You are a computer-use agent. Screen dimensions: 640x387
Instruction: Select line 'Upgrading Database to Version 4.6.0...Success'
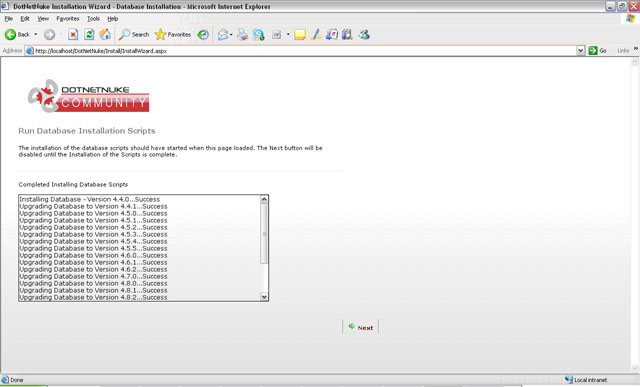click(x=93, y=255)
